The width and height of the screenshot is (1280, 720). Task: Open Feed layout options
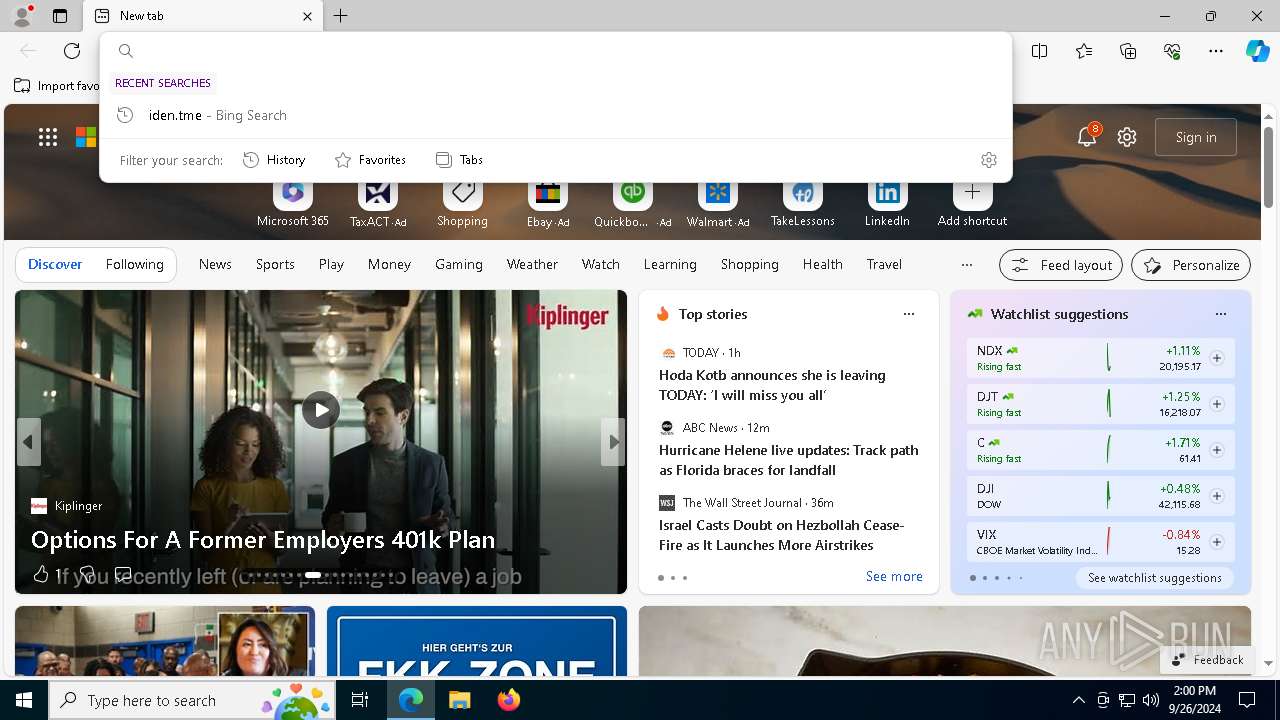(1061, 265)
